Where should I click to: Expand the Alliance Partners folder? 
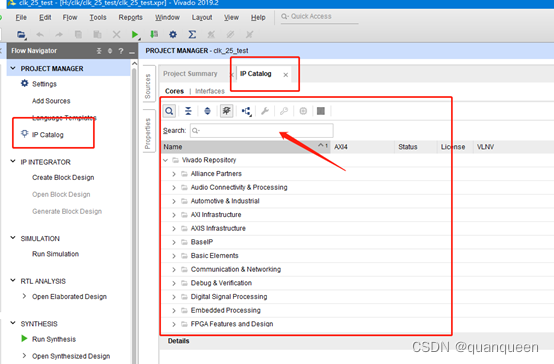[173, 174]
